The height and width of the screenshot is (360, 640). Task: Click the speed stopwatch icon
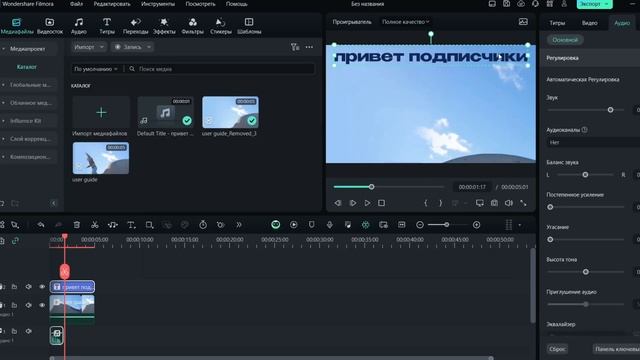[x=203, y=225]
